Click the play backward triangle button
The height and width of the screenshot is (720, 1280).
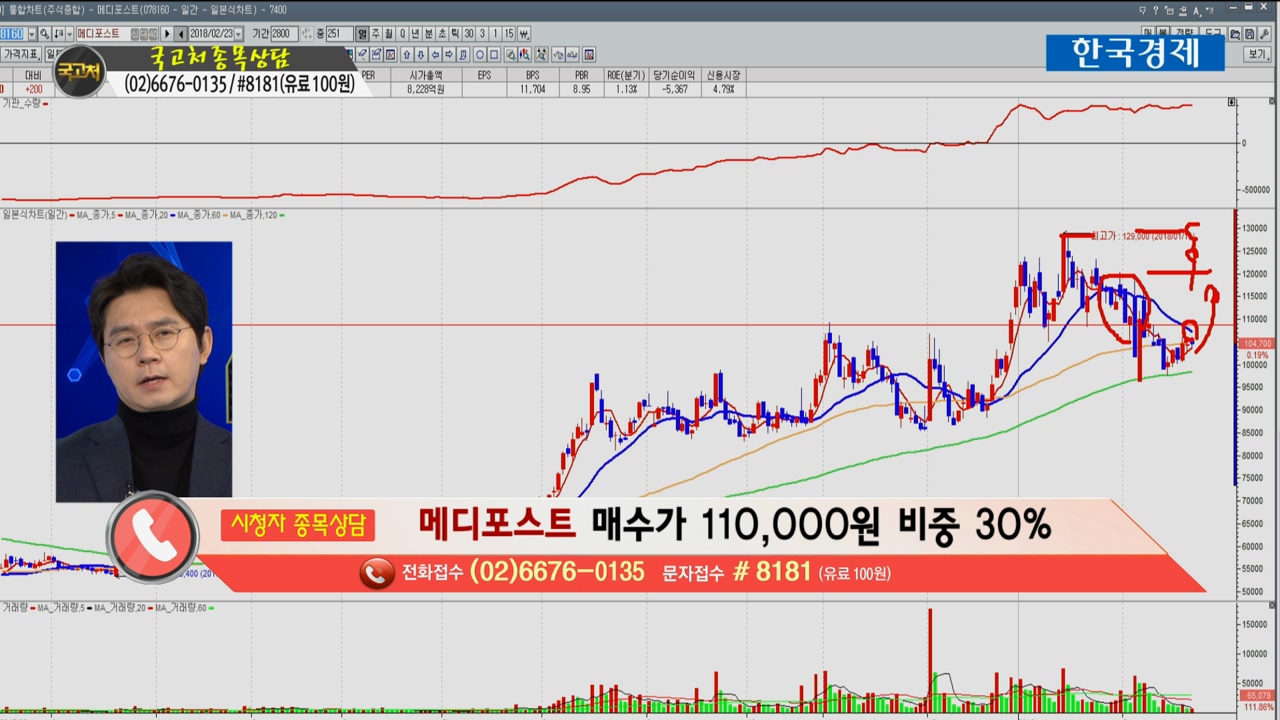pos(180,34)
